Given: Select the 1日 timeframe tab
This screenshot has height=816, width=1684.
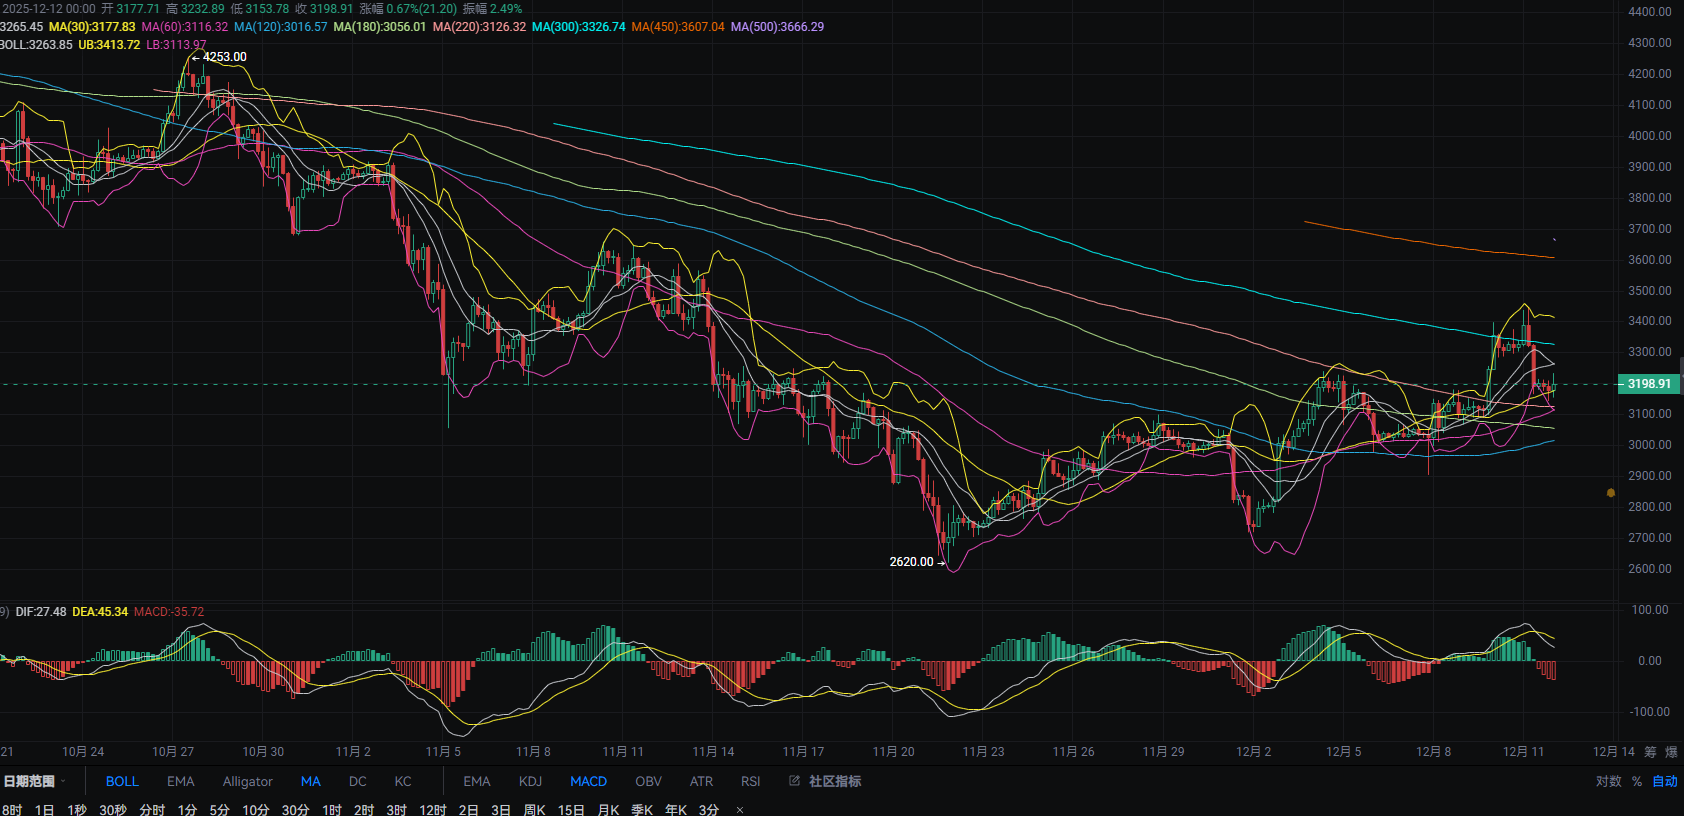Looking at the screenshot, I should [44, 810].
